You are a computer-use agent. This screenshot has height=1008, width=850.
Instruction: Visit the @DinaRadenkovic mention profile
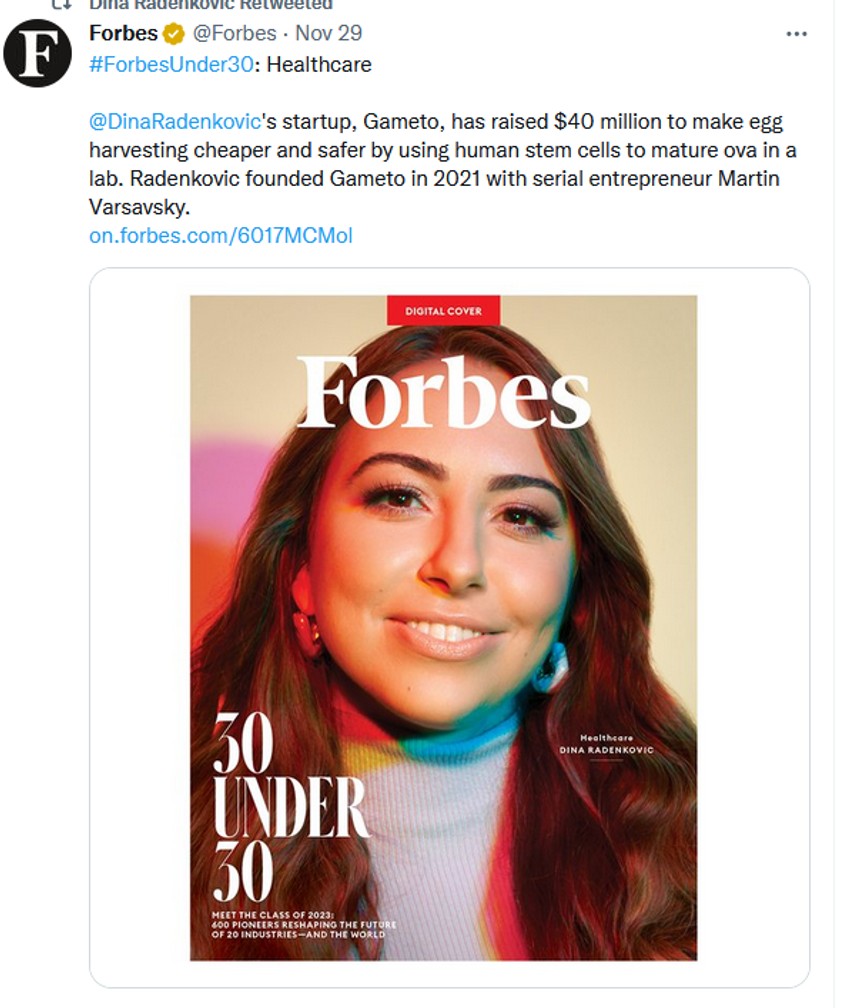pos(175,122)
